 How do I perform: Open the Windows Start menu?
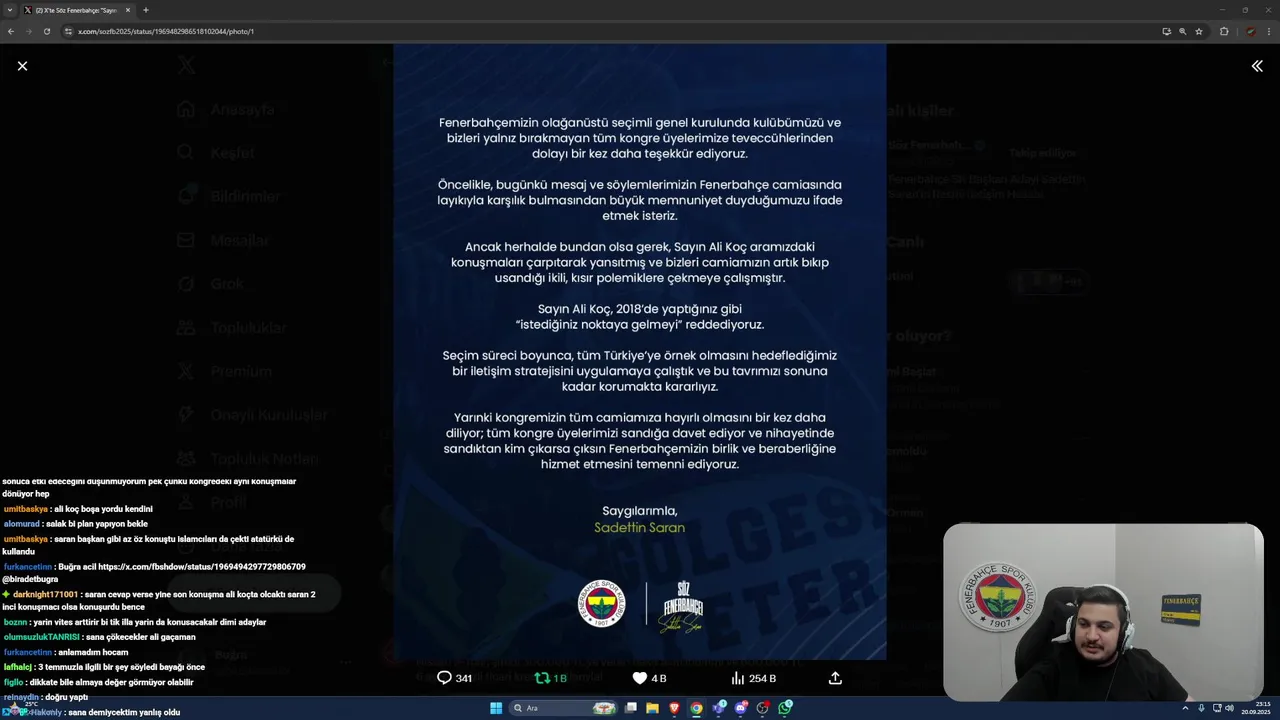tap(496, 708)
